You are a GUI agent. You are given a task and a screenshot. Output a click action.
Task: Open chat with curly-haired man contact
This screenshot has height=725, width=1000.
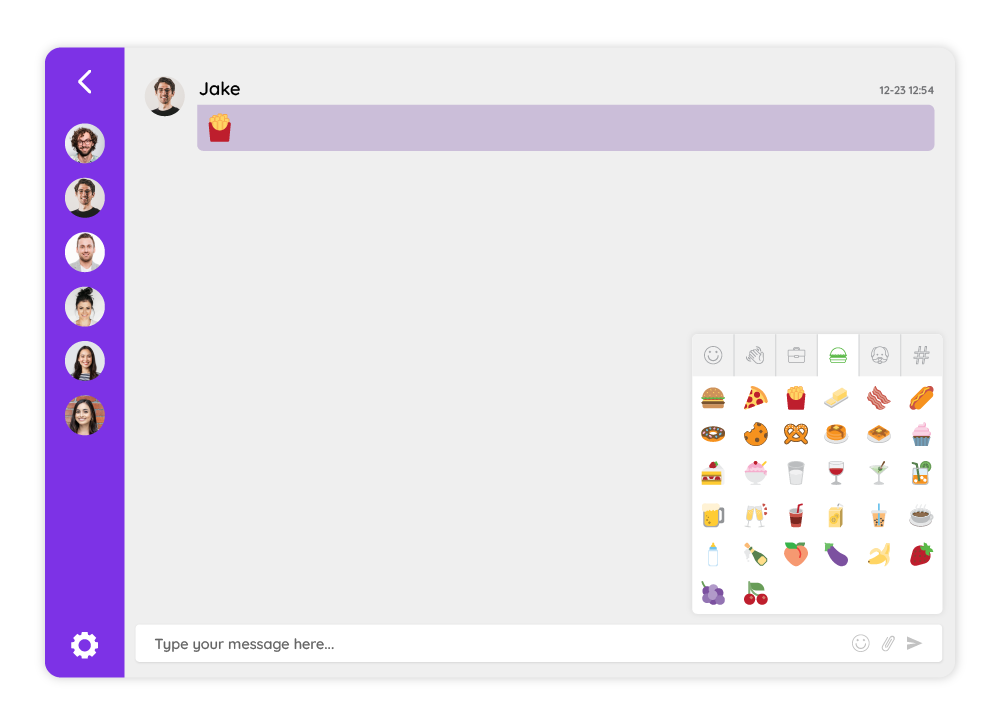(x=85, y=143)
